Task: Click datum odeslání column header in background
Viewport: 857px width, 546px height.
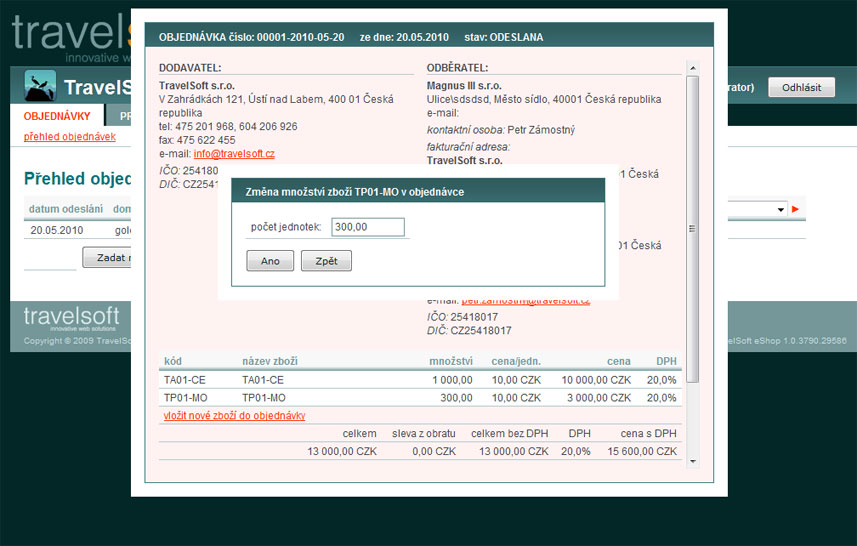Action: (66, 209)
